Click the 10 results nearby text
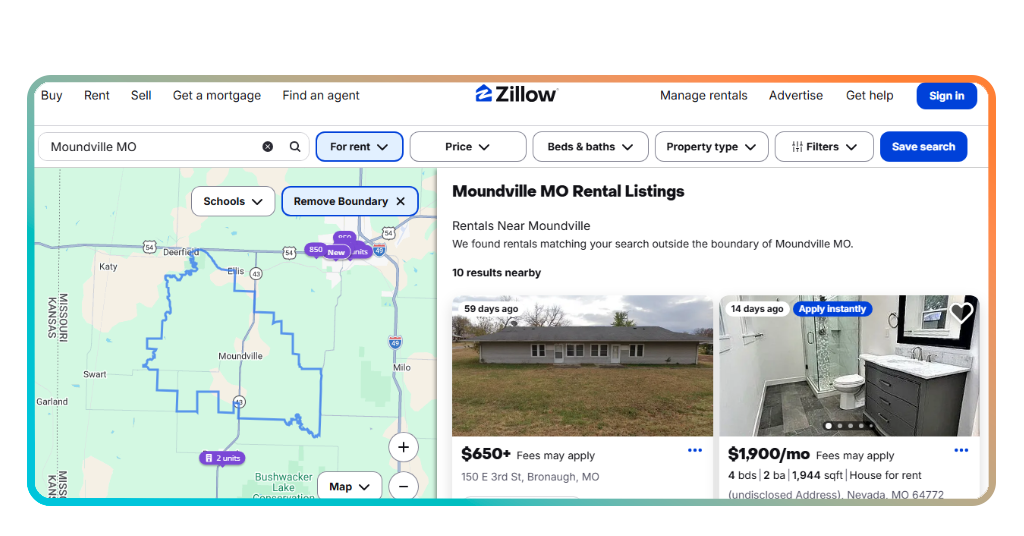The image size is (1024, 536). pyautogui.click(x=496, y=273)
